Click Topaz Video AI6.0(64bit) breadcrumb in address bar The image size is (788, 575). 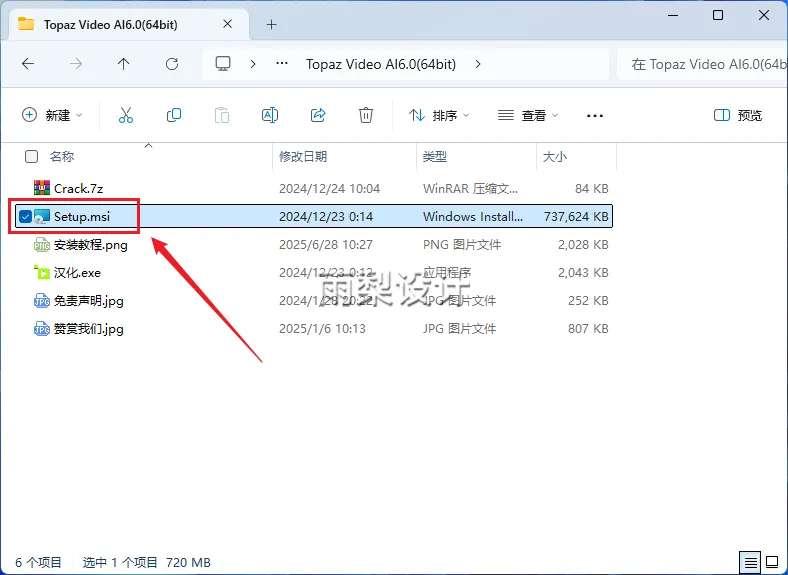click(x=381, y=64)
